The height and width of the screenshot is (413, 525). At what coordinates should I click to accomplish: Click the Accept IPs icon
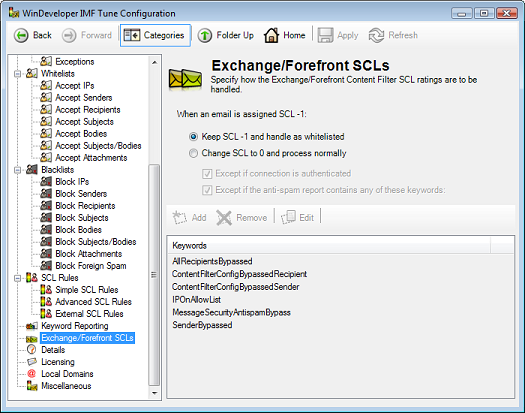pyautogui.click(x=46, y=85)
